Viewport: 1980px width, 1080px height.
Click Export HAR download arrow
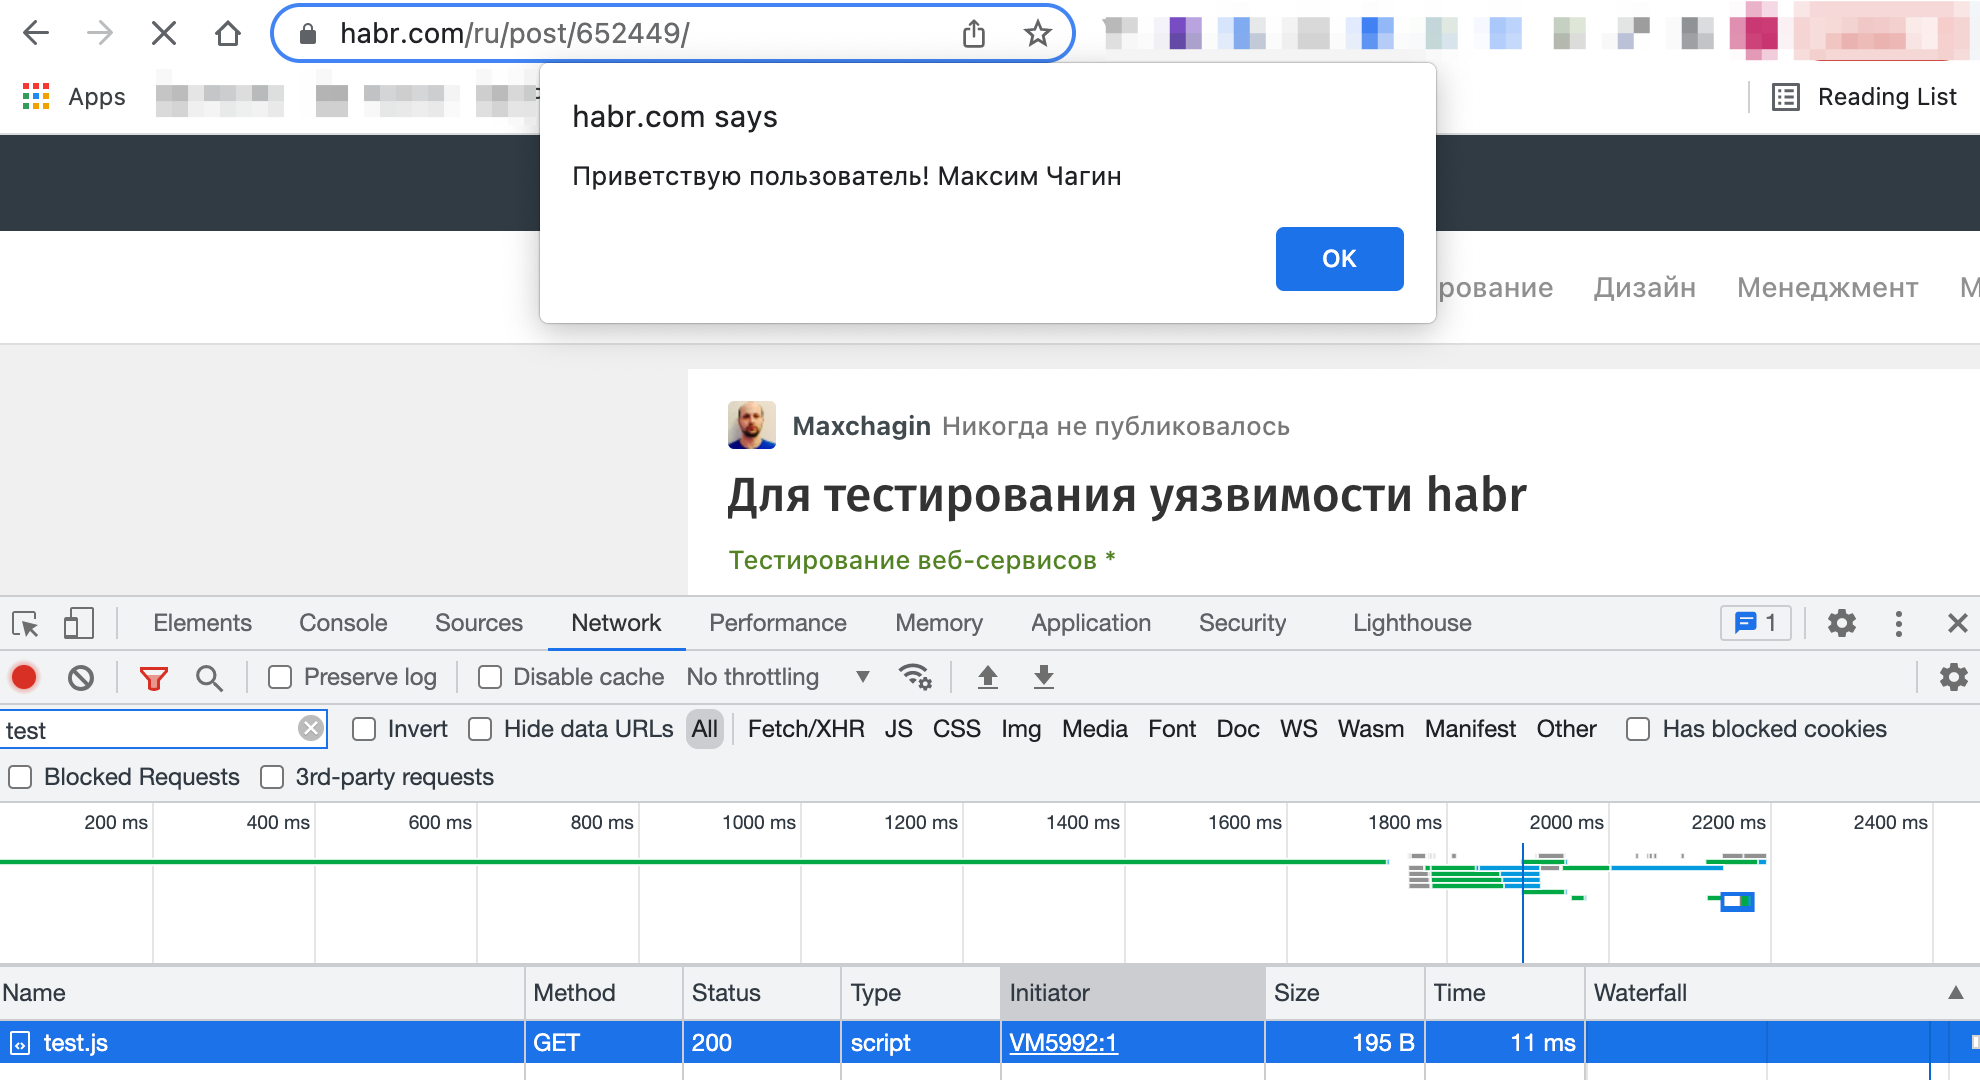[x=1044, y=677]
